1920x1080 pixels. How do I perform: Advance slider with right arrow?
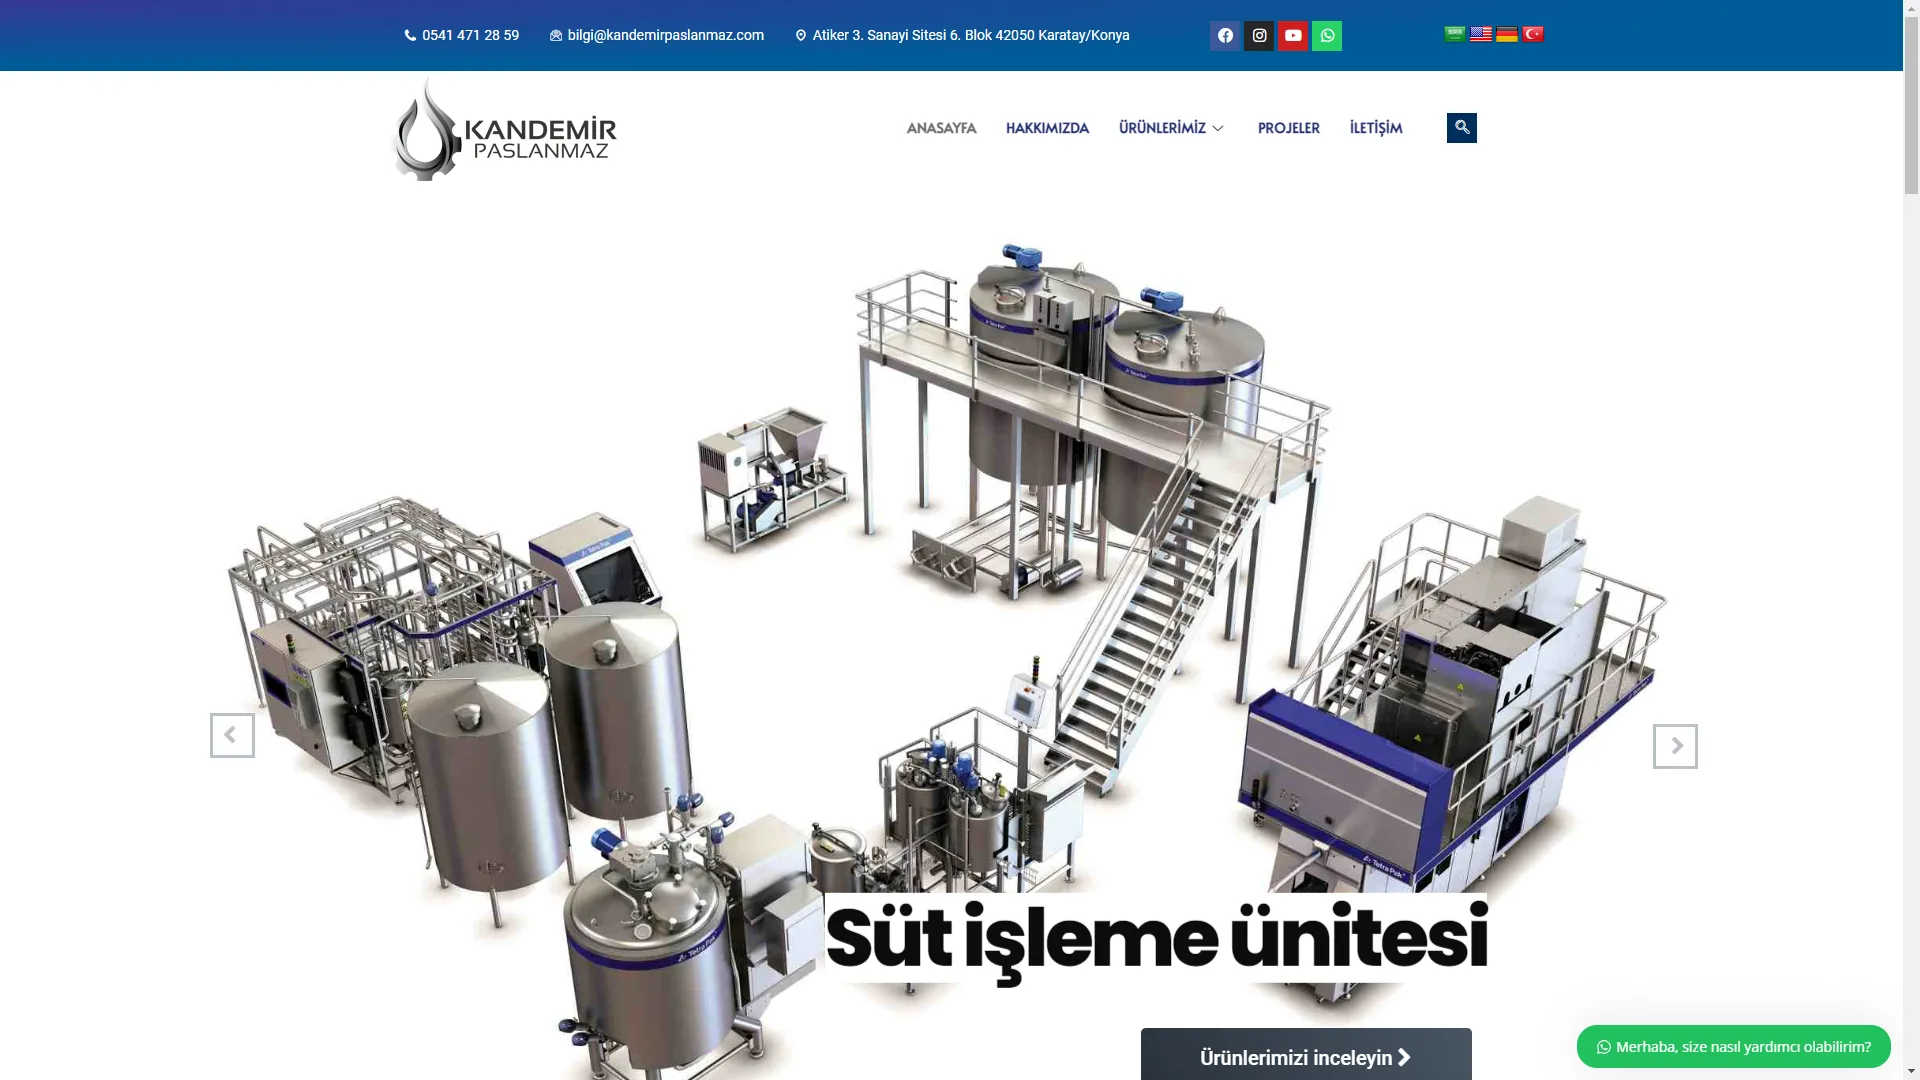(x=1675, y=746)
